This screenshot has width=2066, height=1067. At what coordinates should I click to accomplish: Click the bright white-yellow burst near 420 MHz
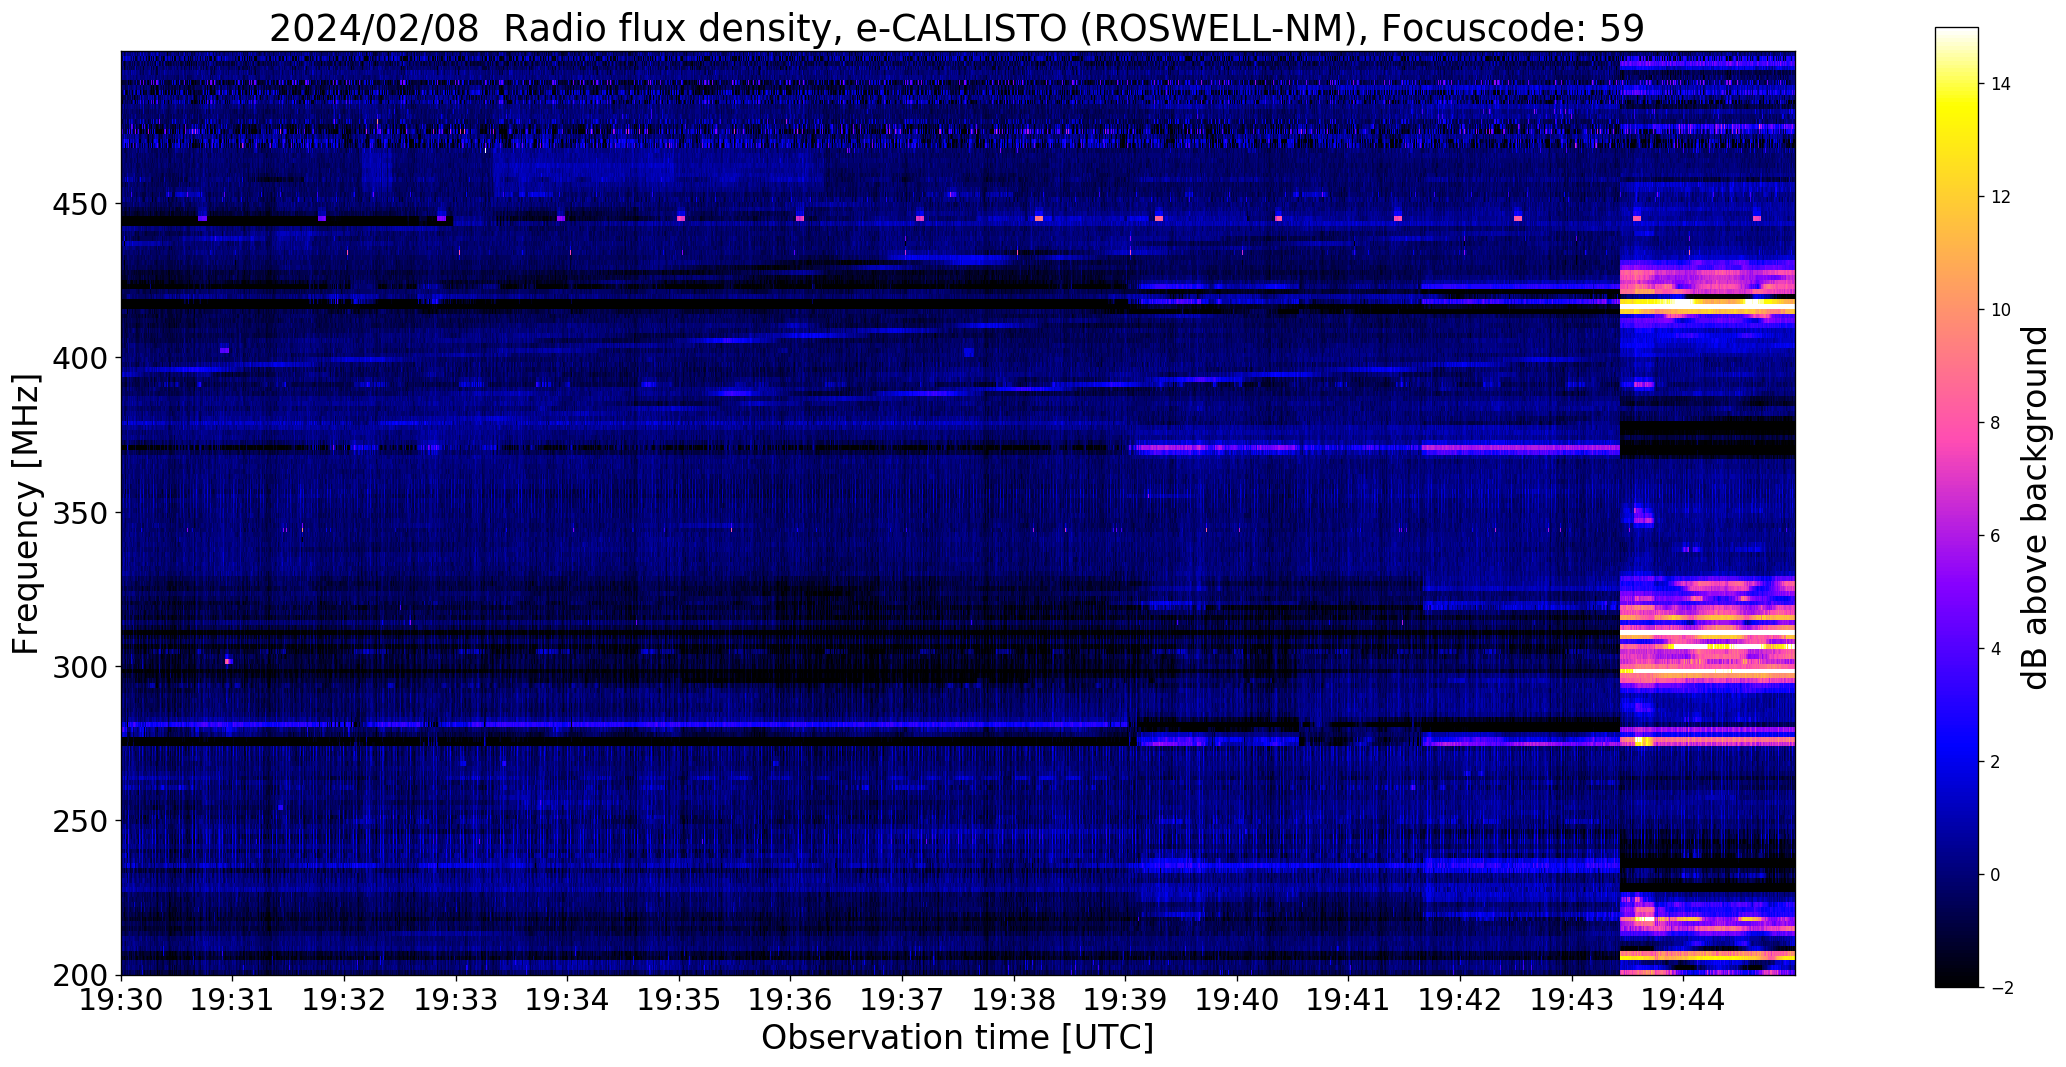1707,305
